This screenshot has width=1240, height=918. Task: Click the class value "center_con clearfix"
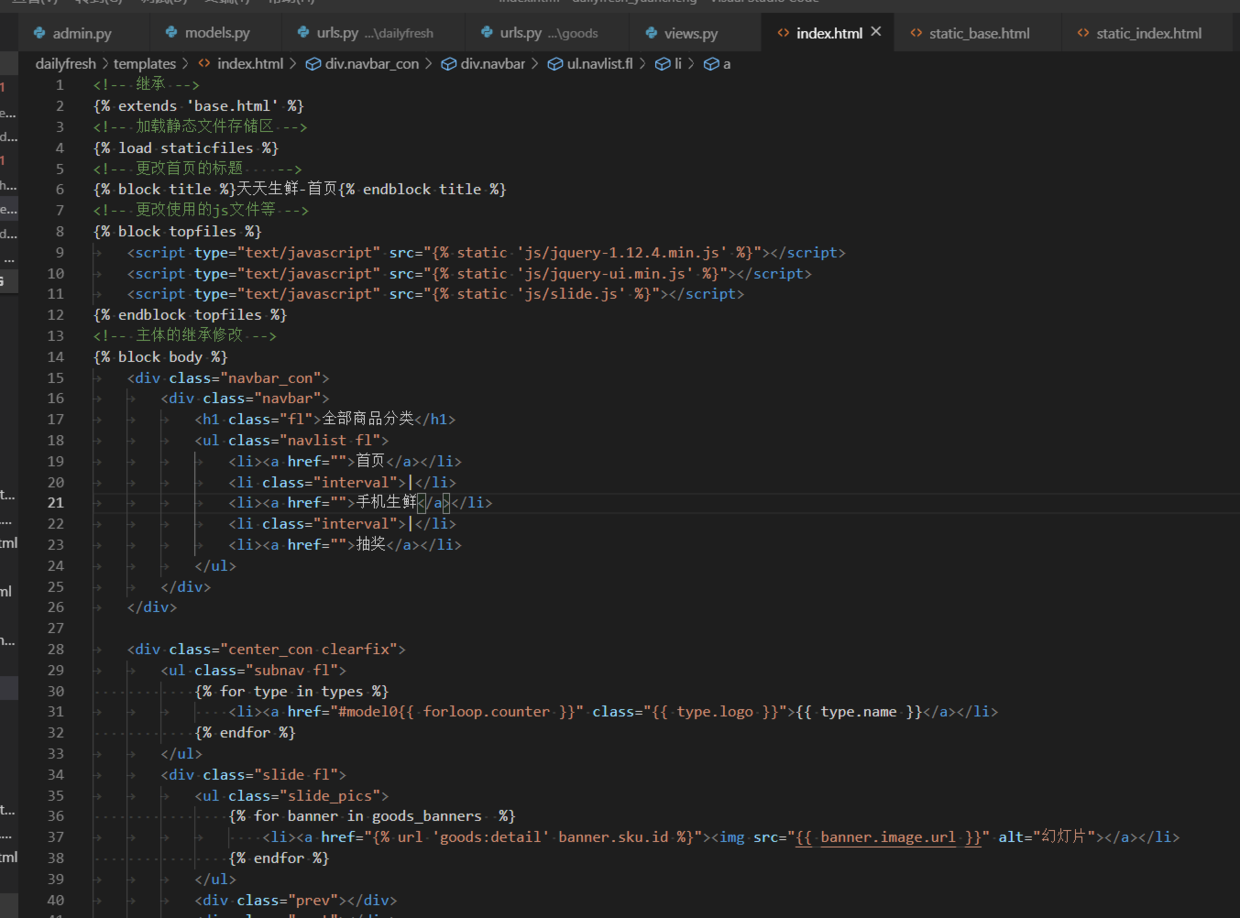point(308,649)
